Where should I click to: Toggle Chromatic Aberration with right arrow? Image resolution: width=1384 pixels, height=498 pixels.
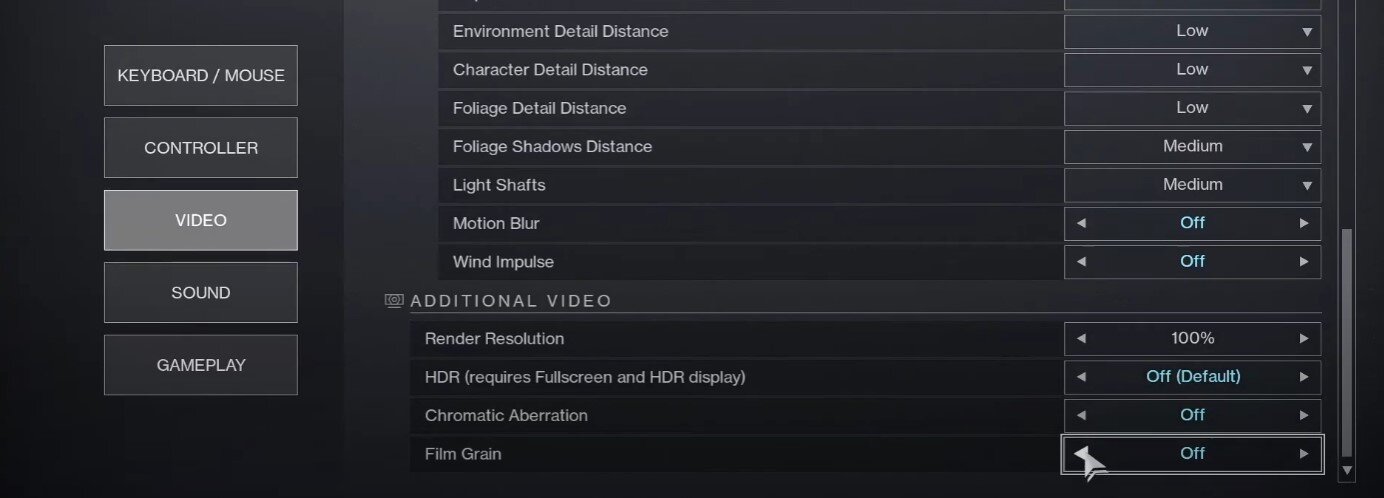pyautogui.click(x=1304, y=415)
